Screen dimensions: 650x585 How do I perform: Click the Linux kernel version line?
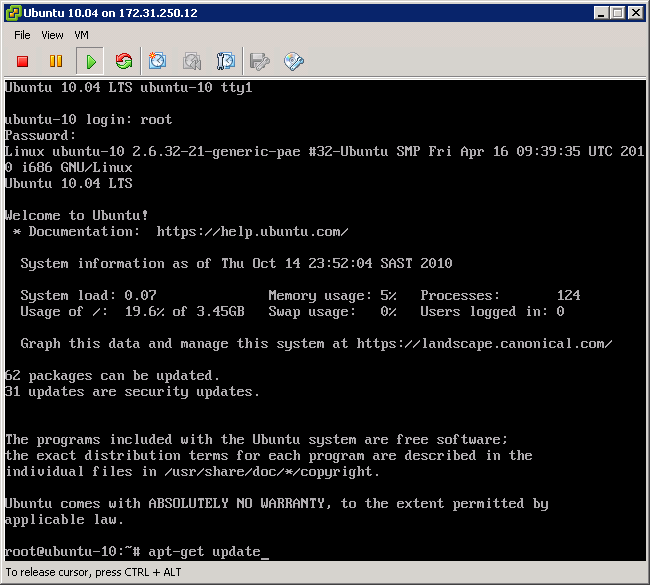click(x=324, y=159)
